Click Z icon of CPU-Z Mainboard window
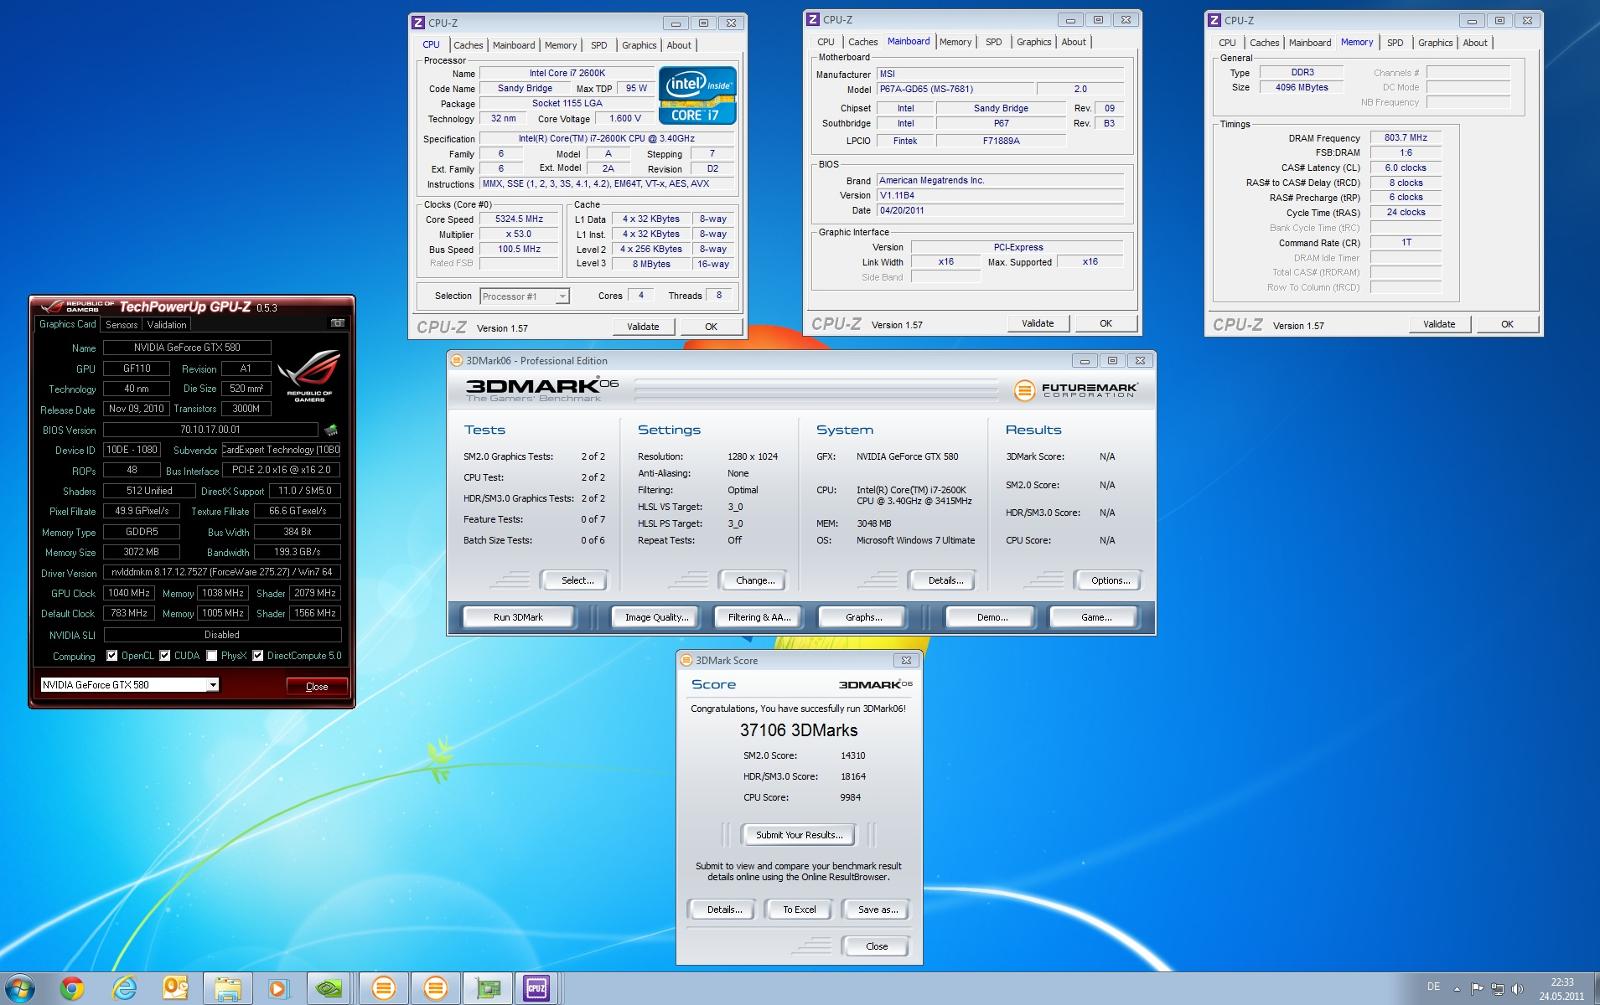 pyautogui.click(x=812, y=19)
